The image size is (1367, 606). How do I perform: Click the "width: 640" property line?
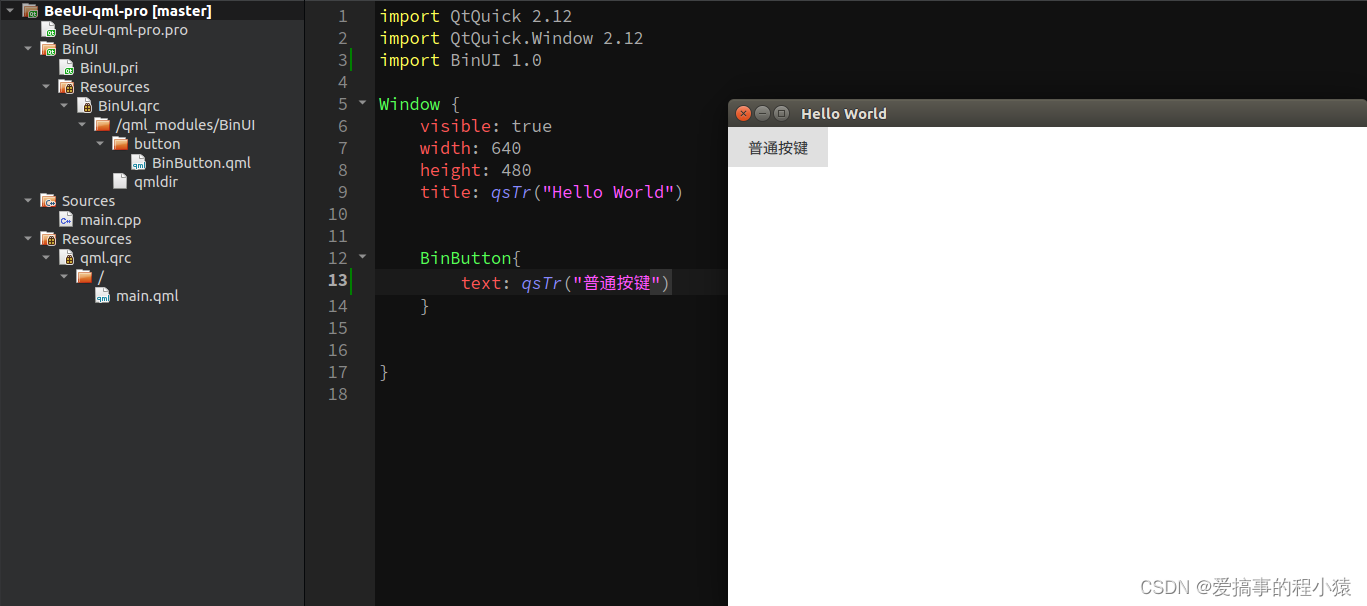pyautogui.click(x=470, y=148)
